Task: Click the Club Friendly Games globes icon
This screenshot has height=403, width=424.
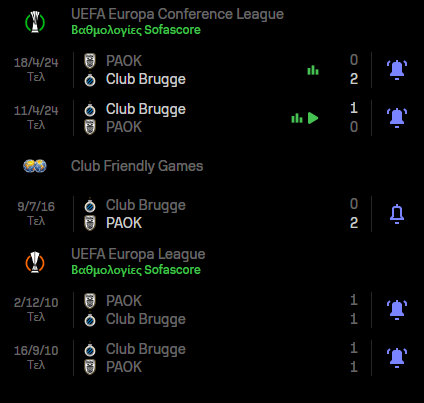Action: click(x=35, y=166)
